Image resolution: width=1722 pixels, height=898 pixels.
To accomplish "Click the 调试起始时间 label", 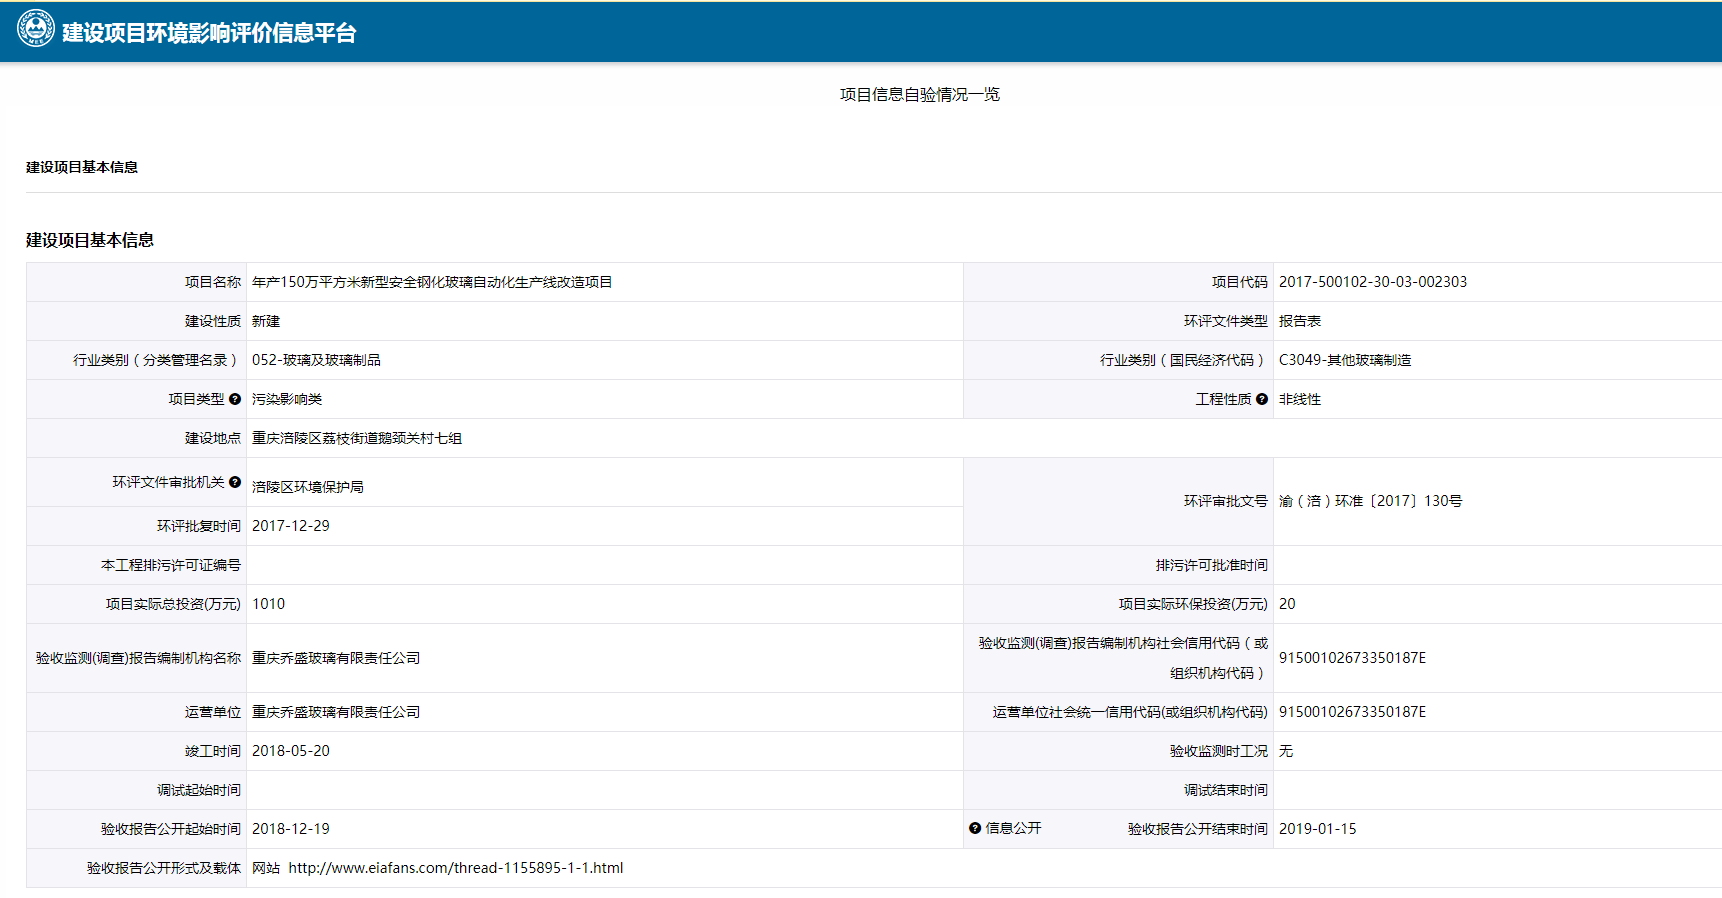I will point(199,790).
